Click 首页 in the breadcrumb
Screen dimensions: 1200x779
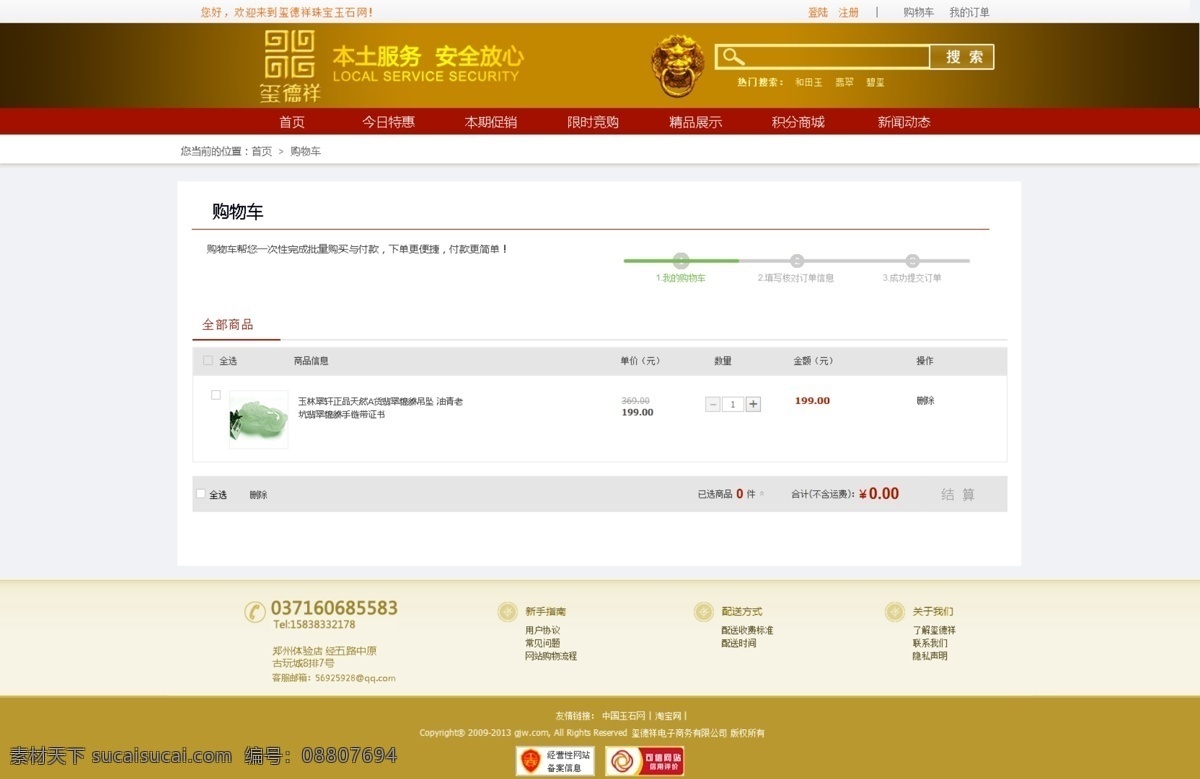pyautogui.click(x=261, y=151)
